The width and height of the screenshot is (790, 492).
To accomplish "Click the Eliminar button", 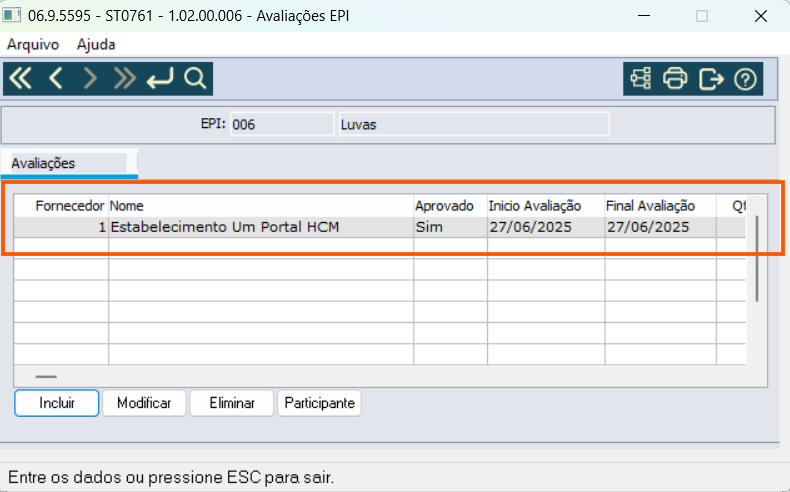I will pyautogui.click(x=232, y=403).
